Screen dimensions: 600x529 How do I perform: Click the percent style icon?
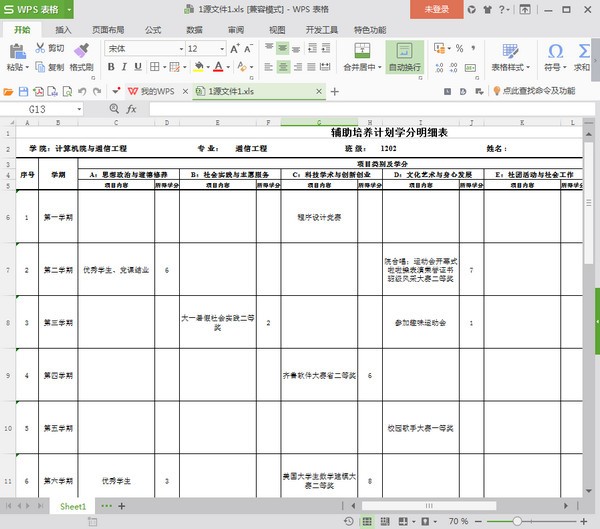(x=459, y=48)
